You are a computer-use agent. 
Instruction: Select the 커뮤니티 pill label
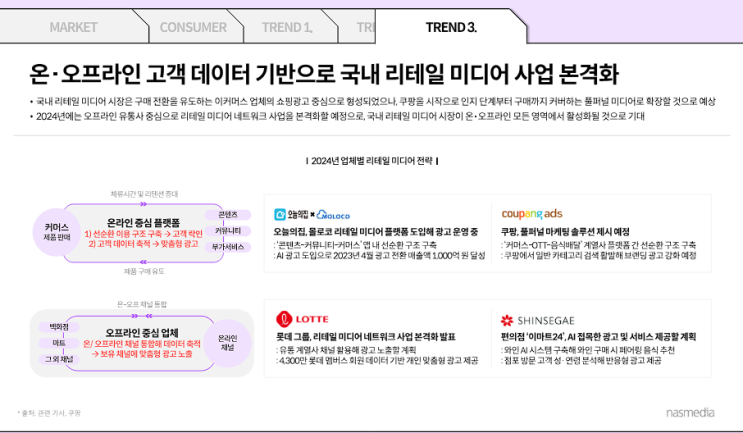[x=228, y=231]
